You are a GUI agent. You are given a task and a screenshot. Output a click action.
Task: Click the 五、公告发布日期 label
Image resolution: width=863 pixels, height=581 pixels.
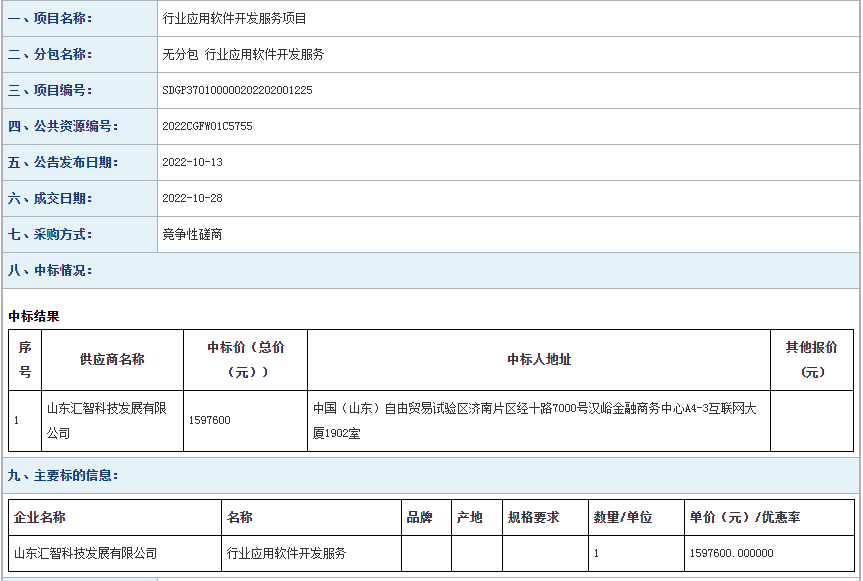tap(63, 162)
